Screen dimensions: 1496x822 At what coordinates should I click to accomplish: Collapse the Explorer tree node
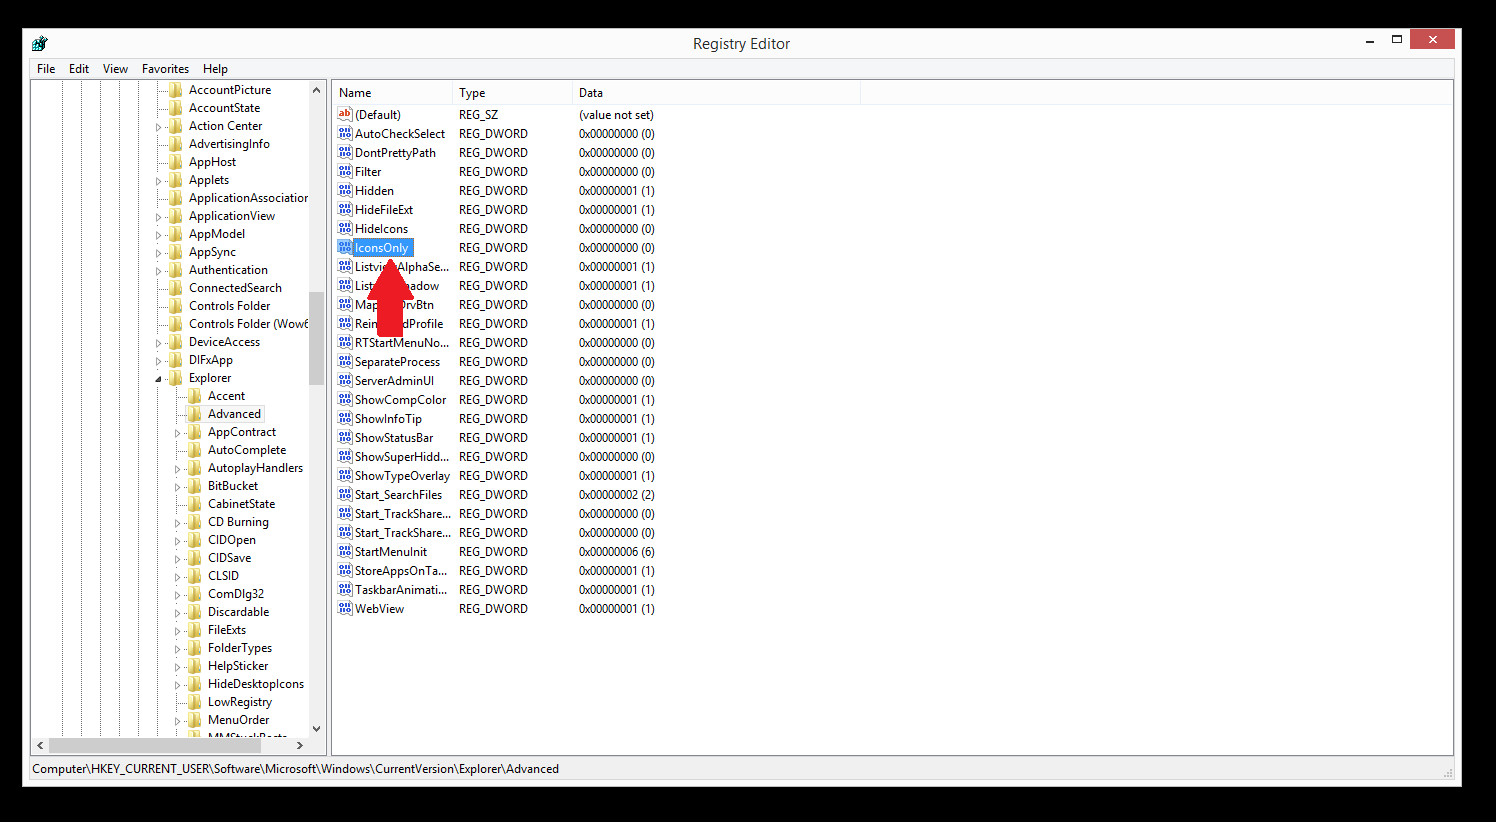pos(158,379)
